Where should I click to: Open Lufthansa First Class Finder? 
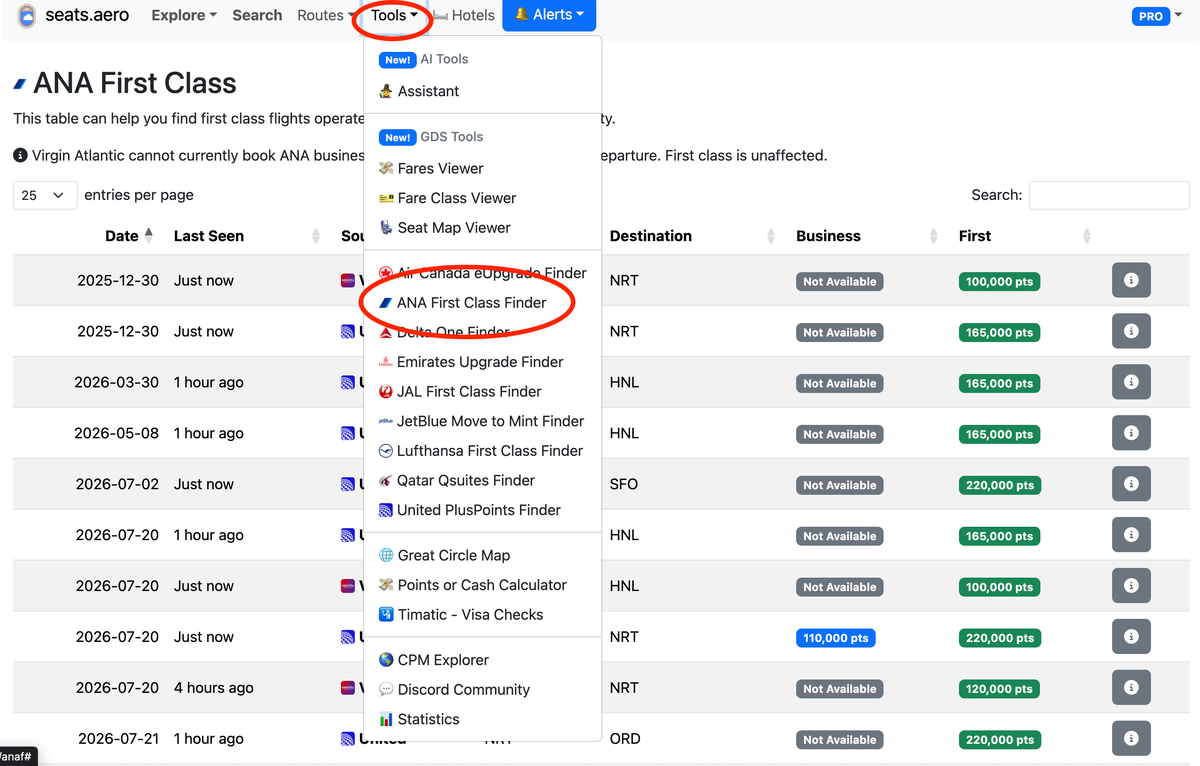[481, 451]
